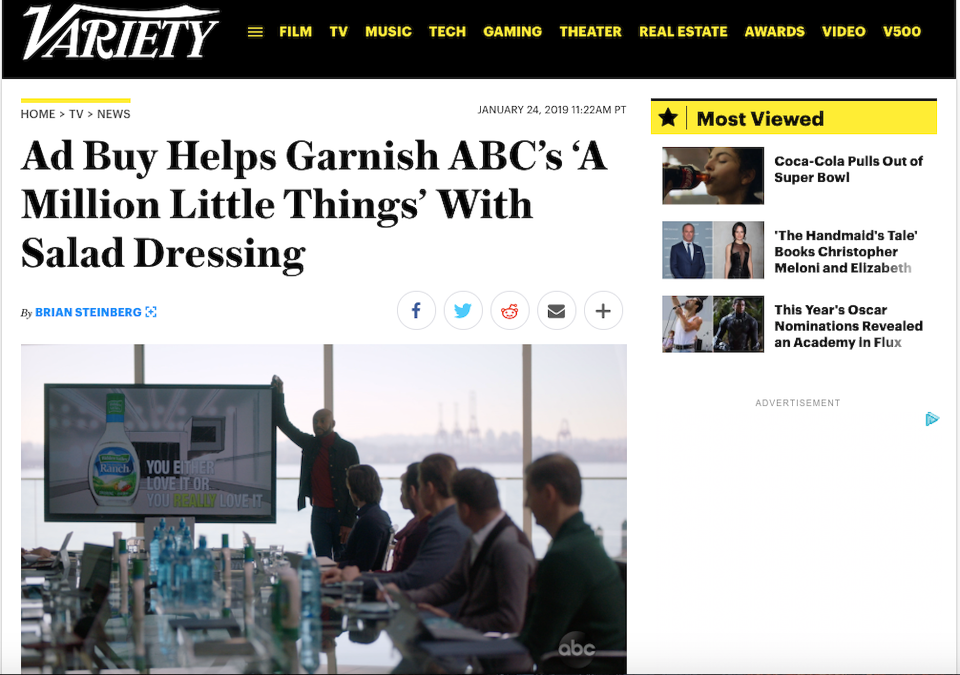This screenshot has height=675, width=960.
Task: Open Coca-Cola Pulls Out of Super Bowl story
Action: [848, 169]
